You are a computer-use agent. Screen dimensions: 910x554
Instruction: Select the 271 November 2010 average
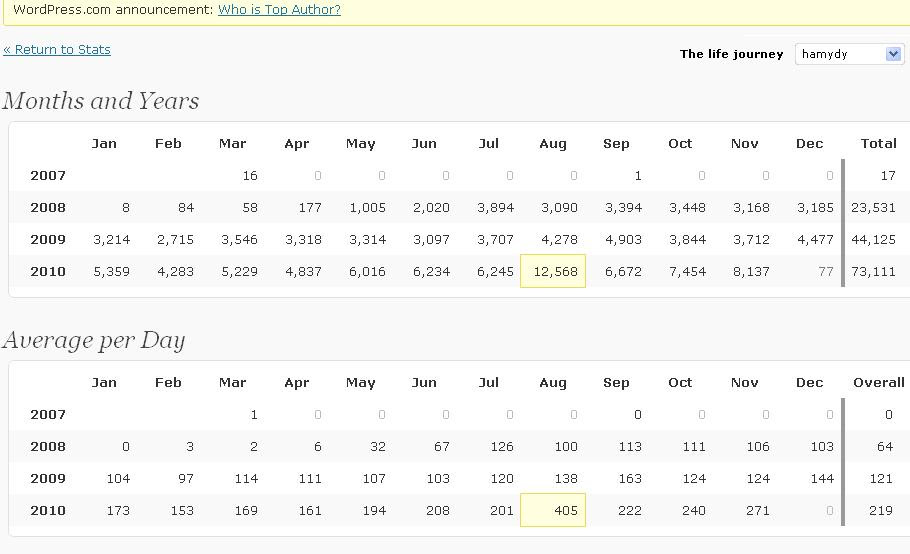click(757, 510)
